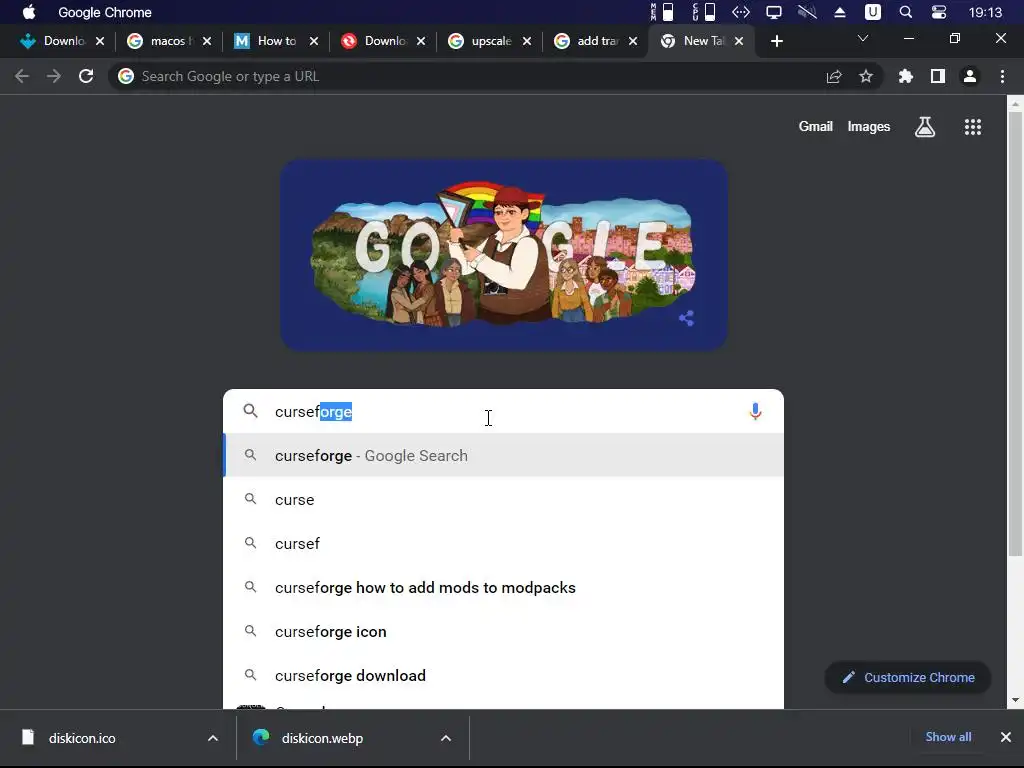Click the page vertical scrollbar
1024x768 pixels.
coord(1015,333)
